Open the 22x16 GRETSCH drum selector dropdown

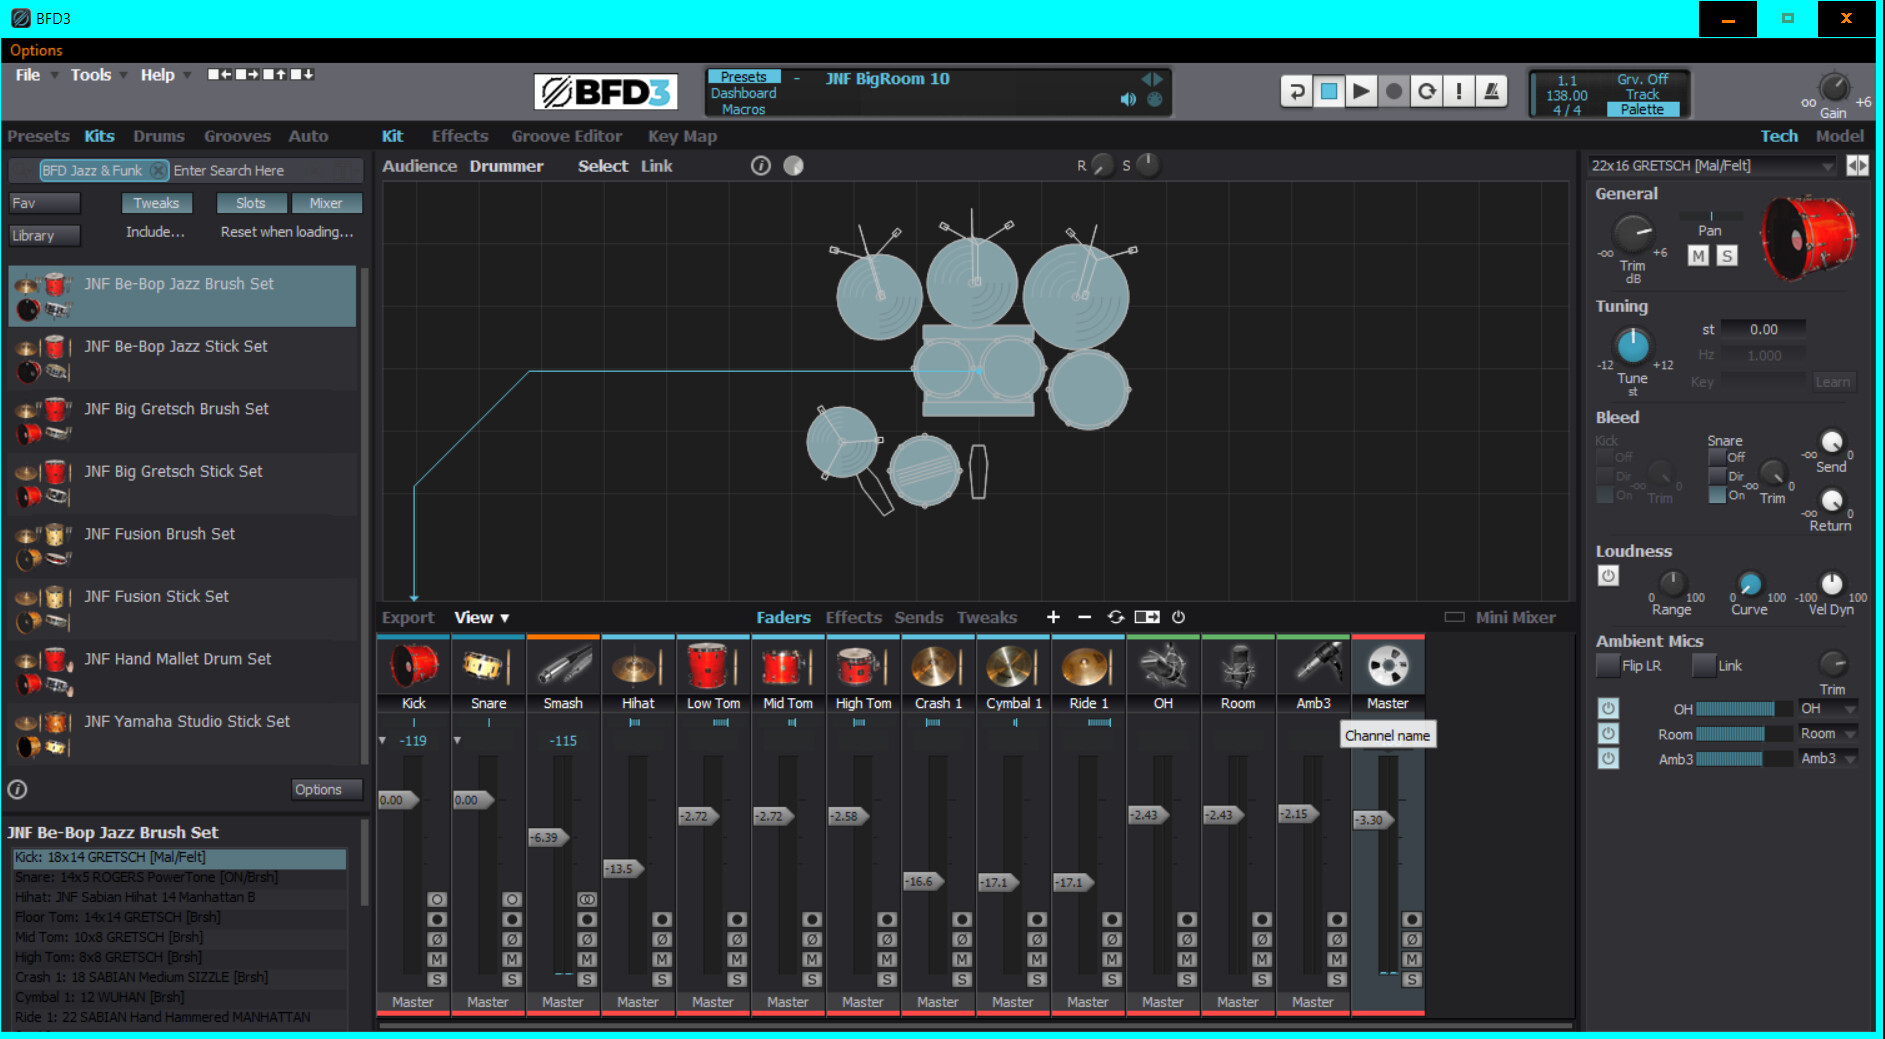pyautogui.click(x=1712, y=166)
